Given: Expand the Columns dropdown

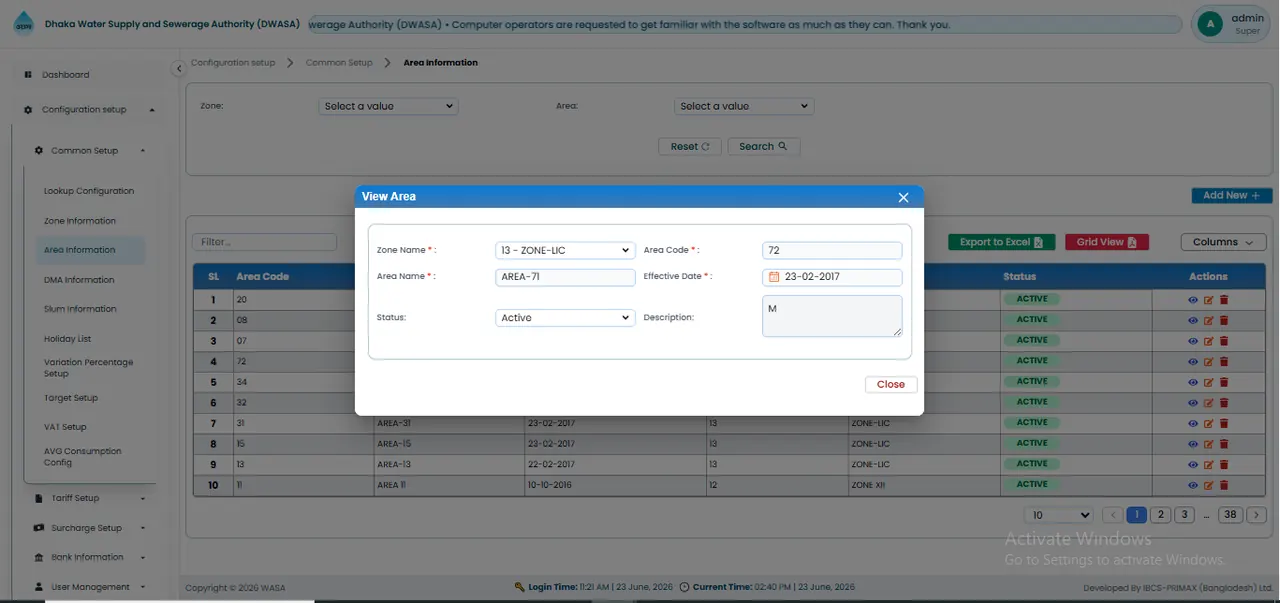Looking at the screenshot, I should click(x=1223, y=242).
